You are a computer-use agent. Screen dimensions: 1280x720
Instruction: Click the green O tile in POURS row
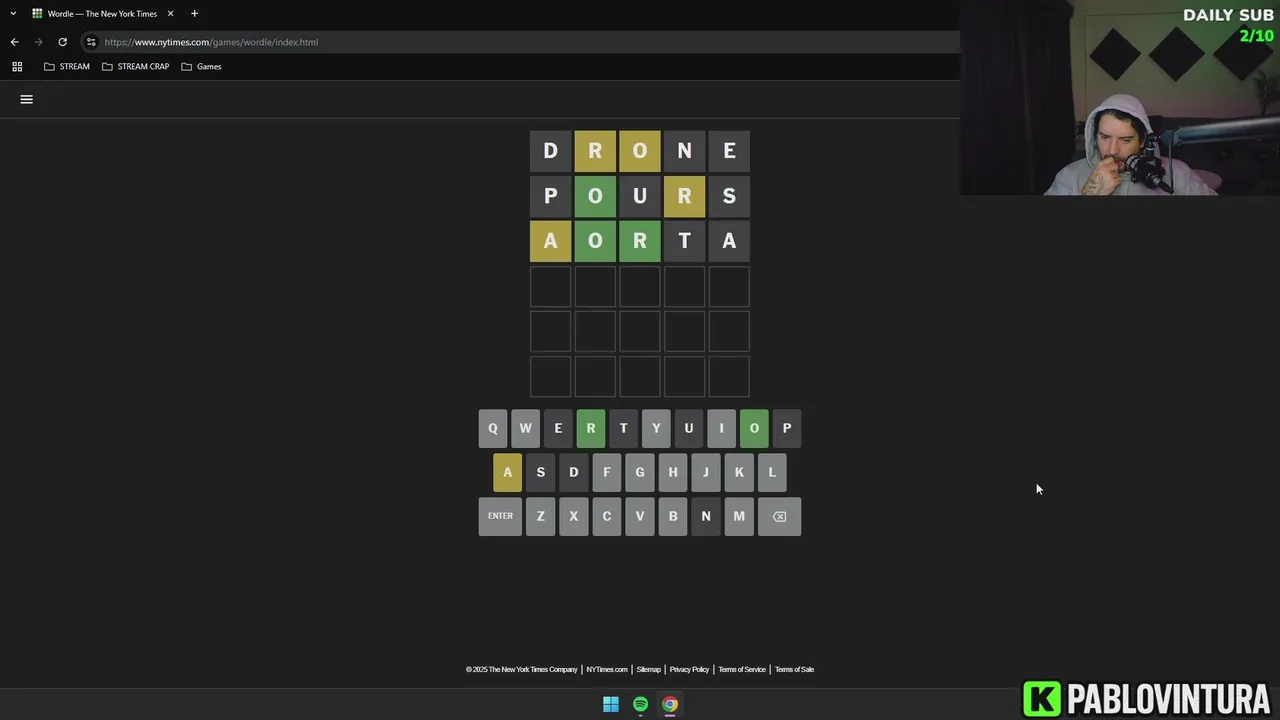[595, 196]
